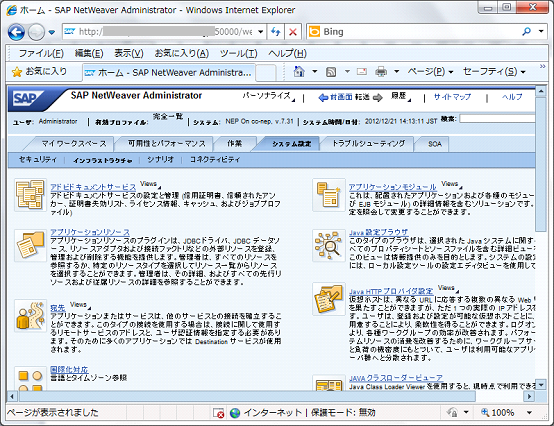
Task: Open the セーフティ(S) toolbar menu
Action: pyautogui.click(x=494, y=72)
